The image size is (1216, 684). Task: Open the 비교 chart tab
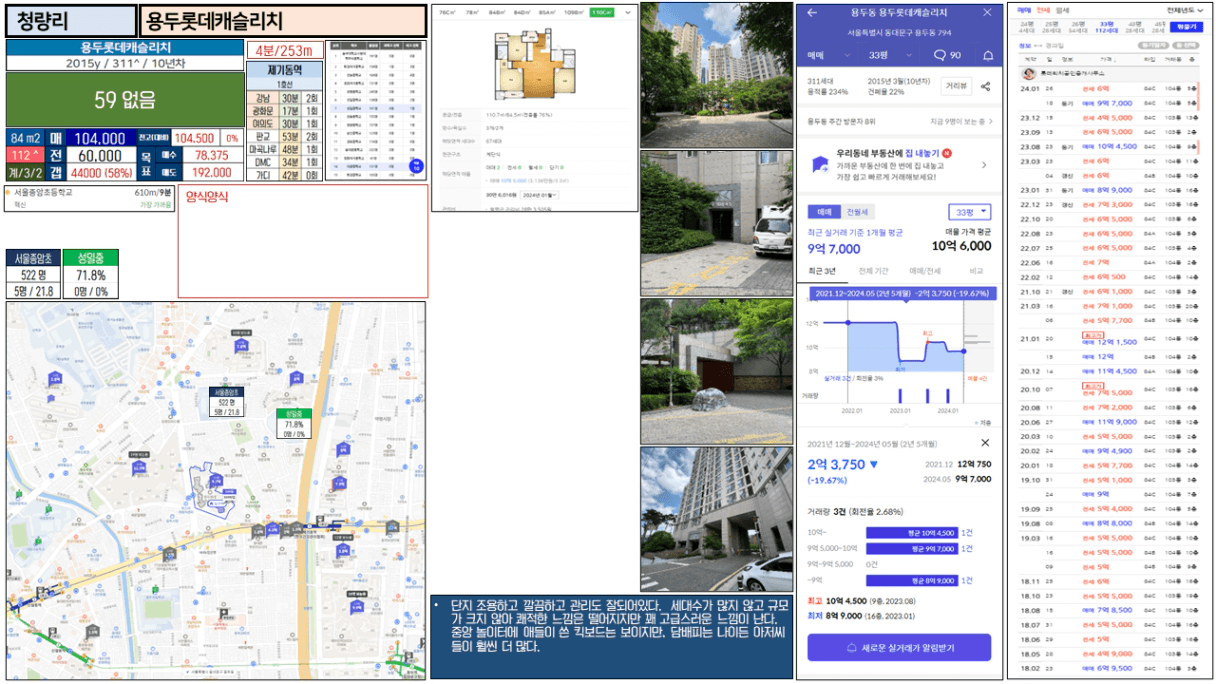[x=976, y=271]
